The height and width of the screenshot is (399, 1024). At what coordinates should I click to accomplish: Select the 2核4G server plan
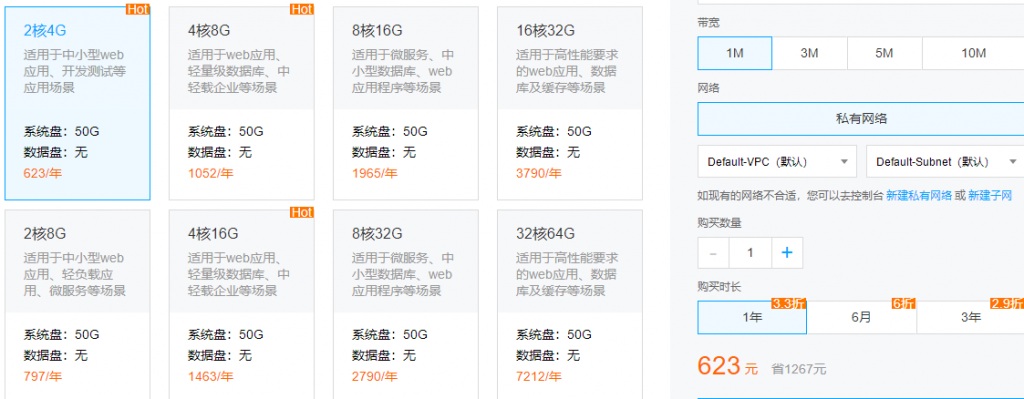(78, 103)
